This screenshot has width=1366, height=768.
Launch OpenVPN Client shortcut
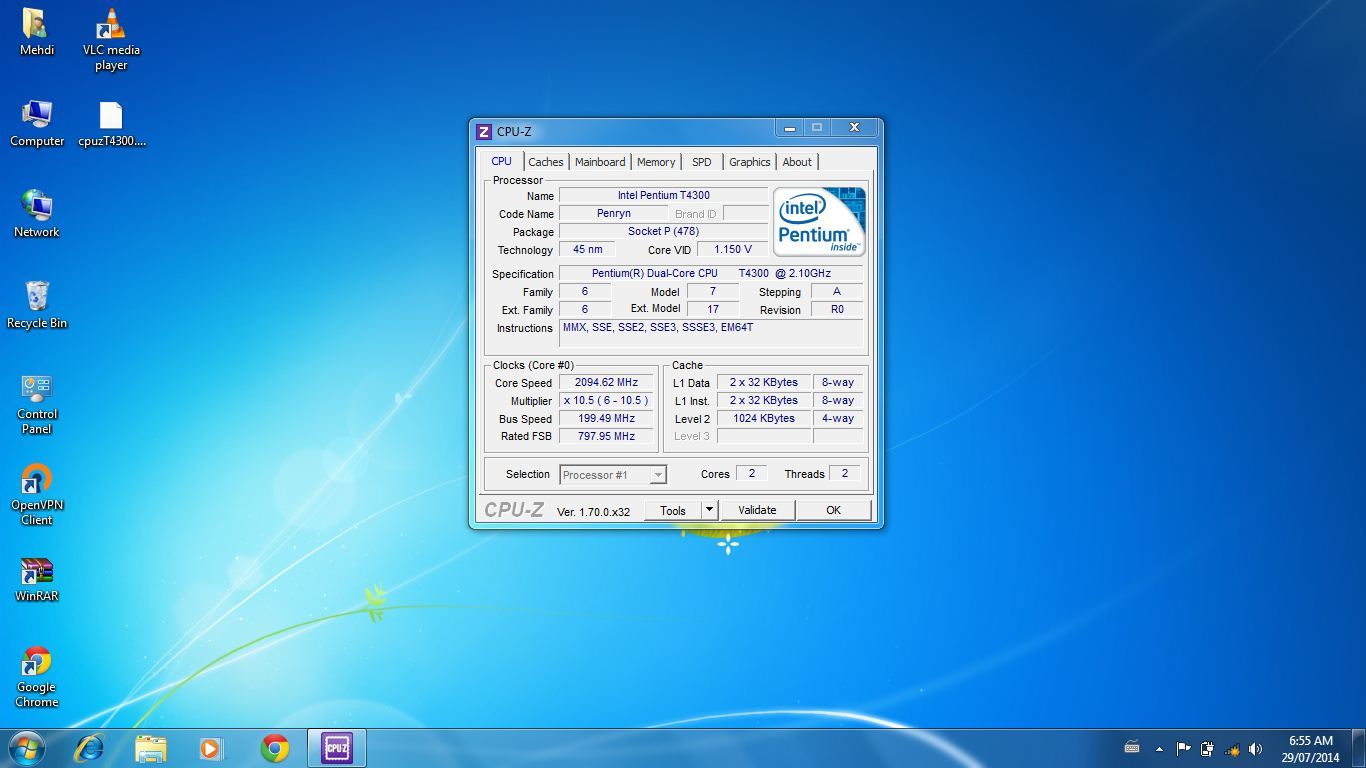pyautogui.click(x=37, y=494)
